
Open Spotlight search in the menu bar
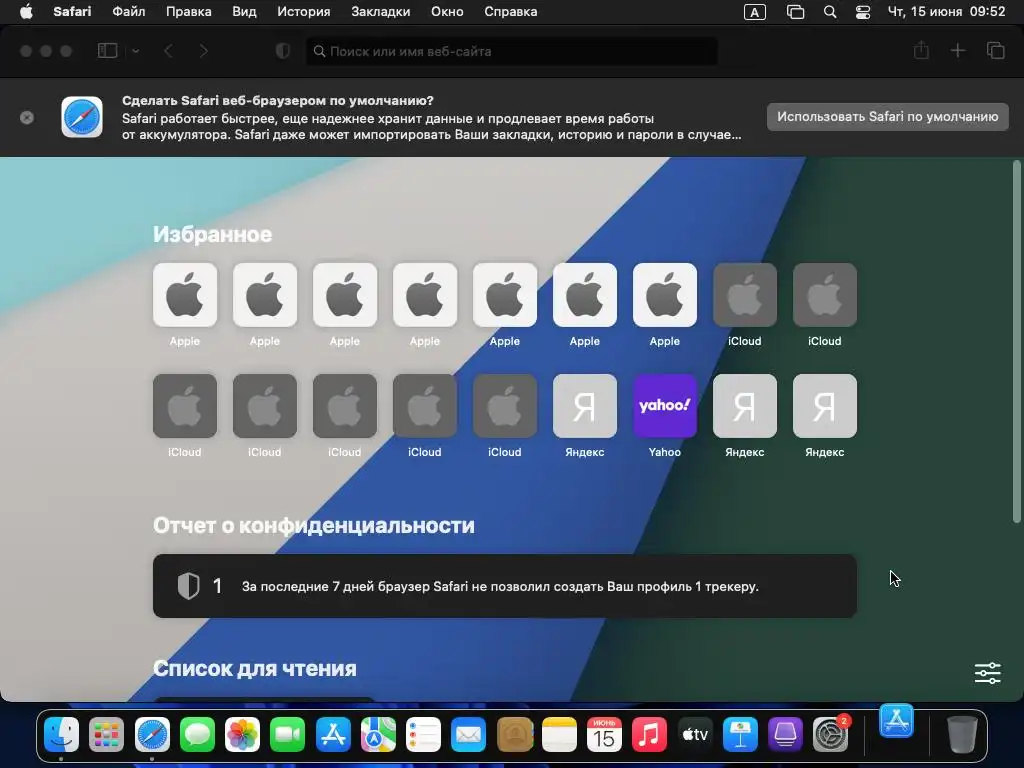829,12
